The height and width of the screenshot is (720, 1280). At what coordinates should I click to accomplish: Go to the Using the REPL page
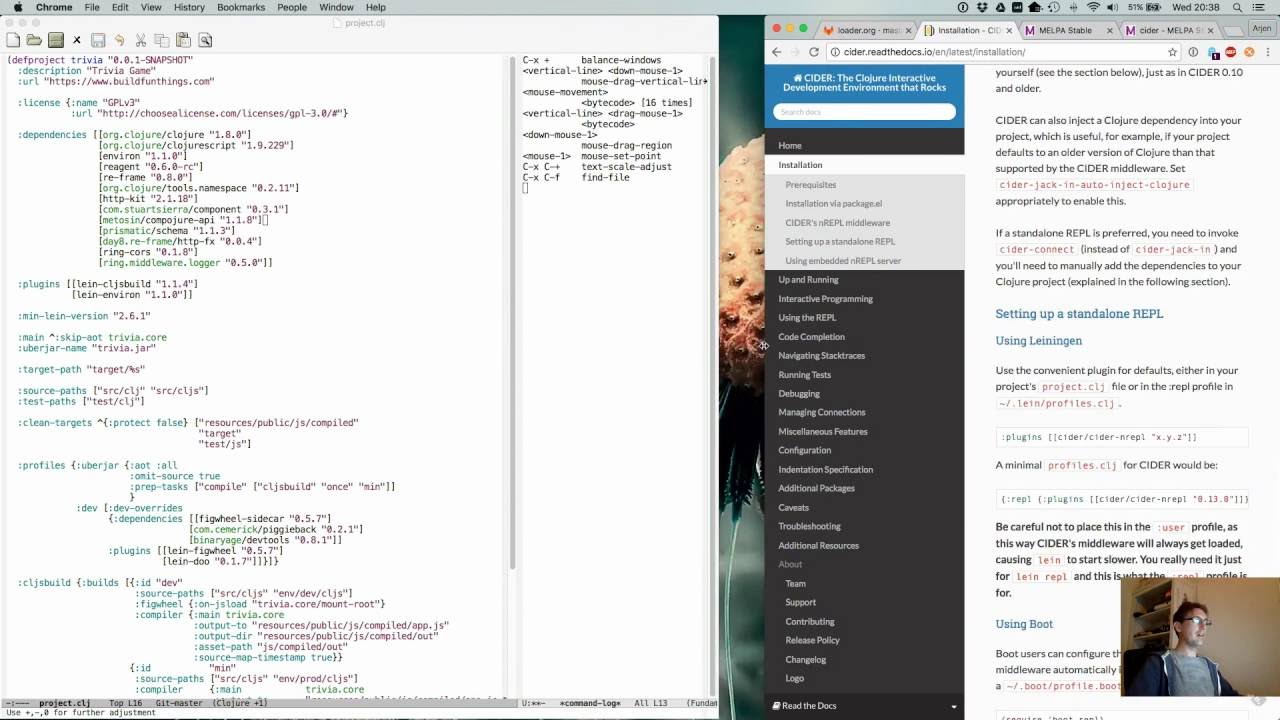(807, 318)
